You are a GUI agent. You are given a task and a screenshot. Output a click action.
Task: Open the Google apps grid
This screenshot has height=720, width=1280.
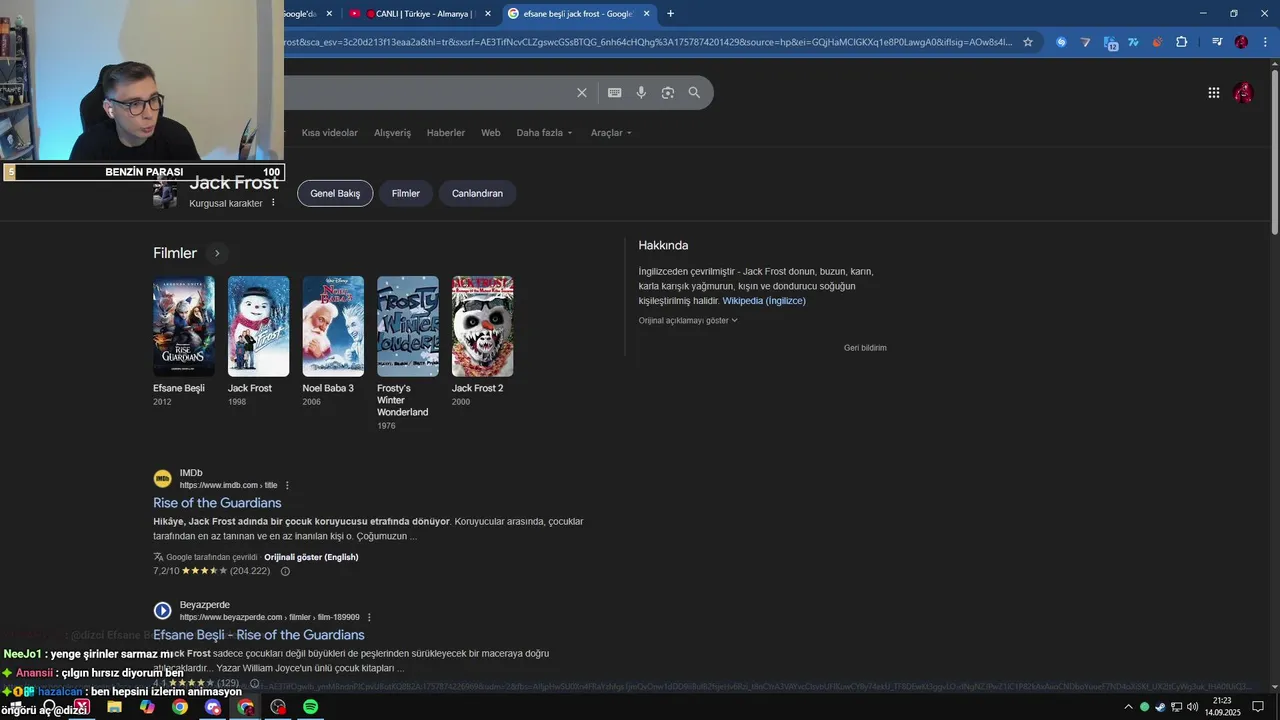[1214, 93]
